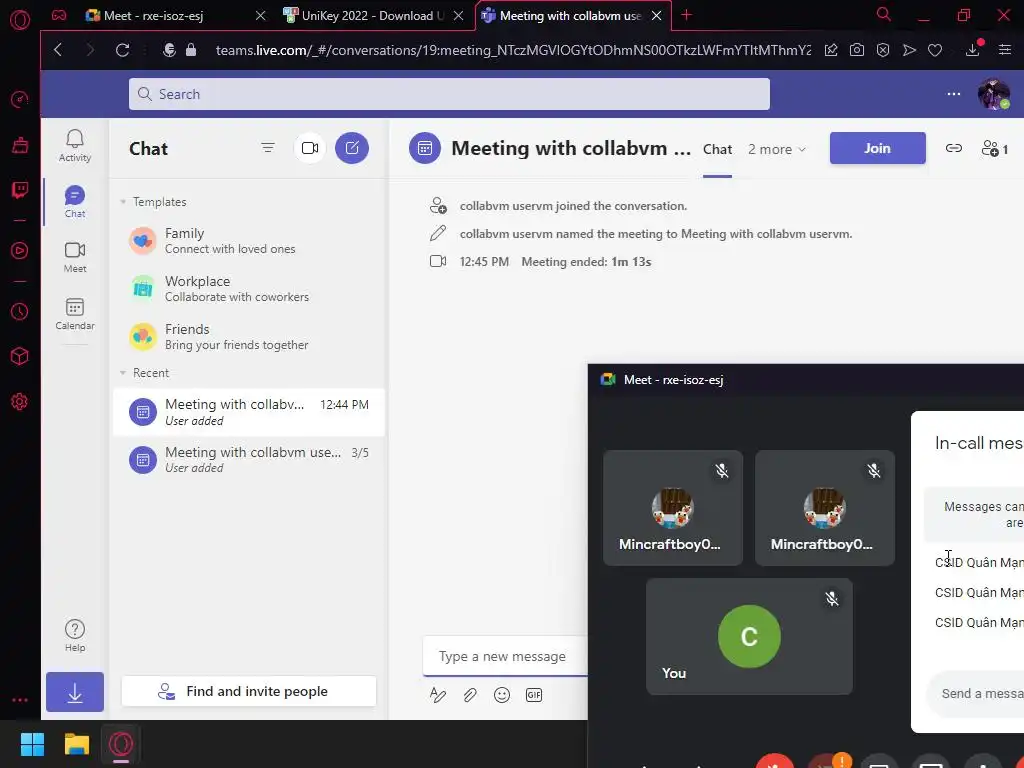Open the Meet camera icon in Teams sidebar
The height and width of the screenshot is (768, 1024).
(x=74, y=257)
